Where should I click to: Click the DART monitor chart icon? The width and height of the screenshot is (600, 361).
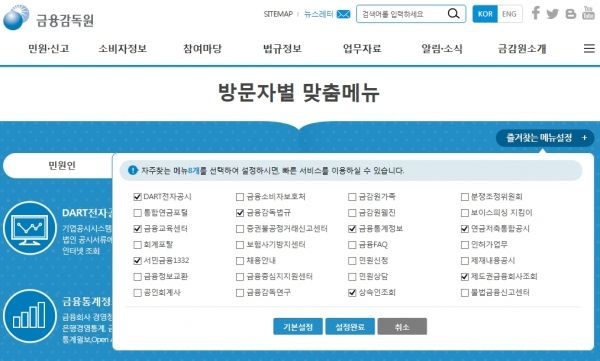[30, 228]
